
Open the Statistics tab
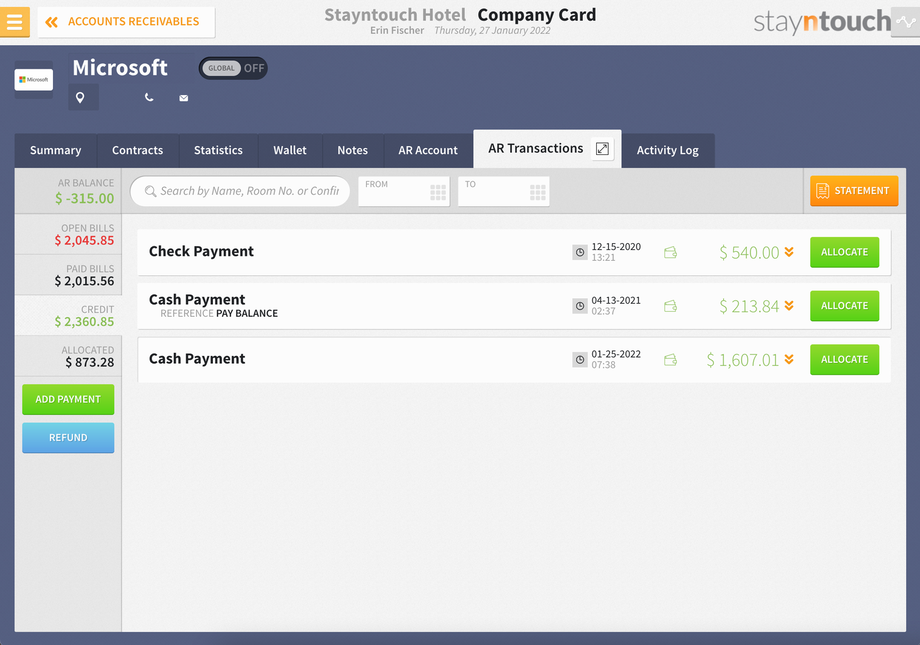pos(218,150)
